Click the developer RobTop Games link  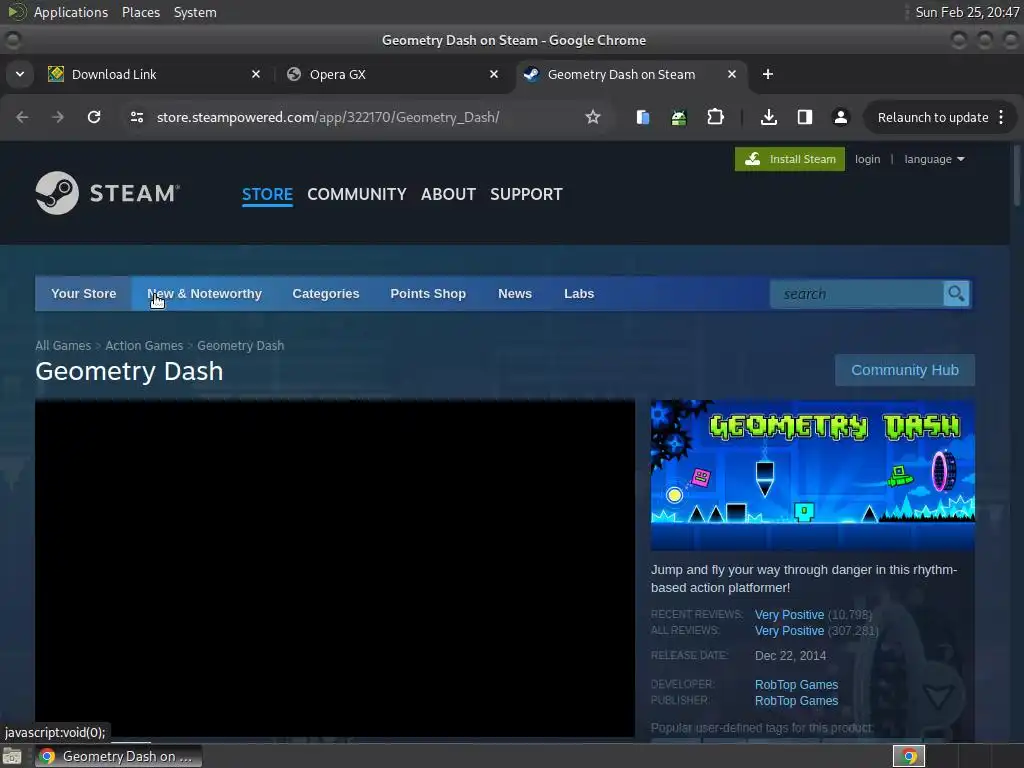pyautogui.click(x=797, y=684)
